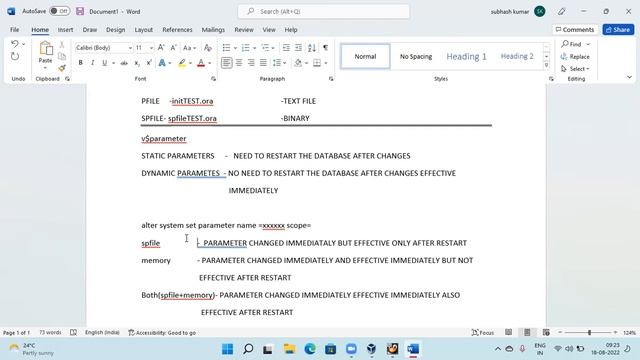The image size is (640, 360).
Task: Expand the Numbering list dropdown
Action: coord(254,48)
